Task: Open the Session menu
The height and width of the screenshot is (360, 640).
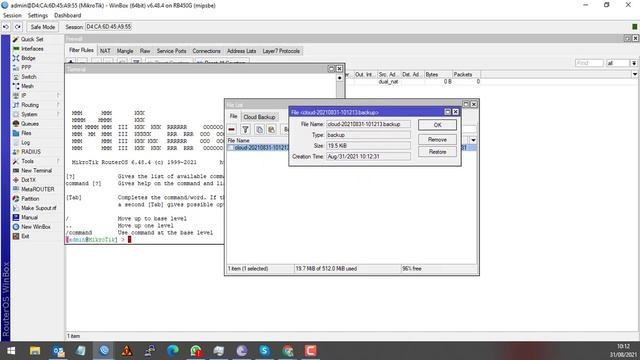Action: point(12,16)
